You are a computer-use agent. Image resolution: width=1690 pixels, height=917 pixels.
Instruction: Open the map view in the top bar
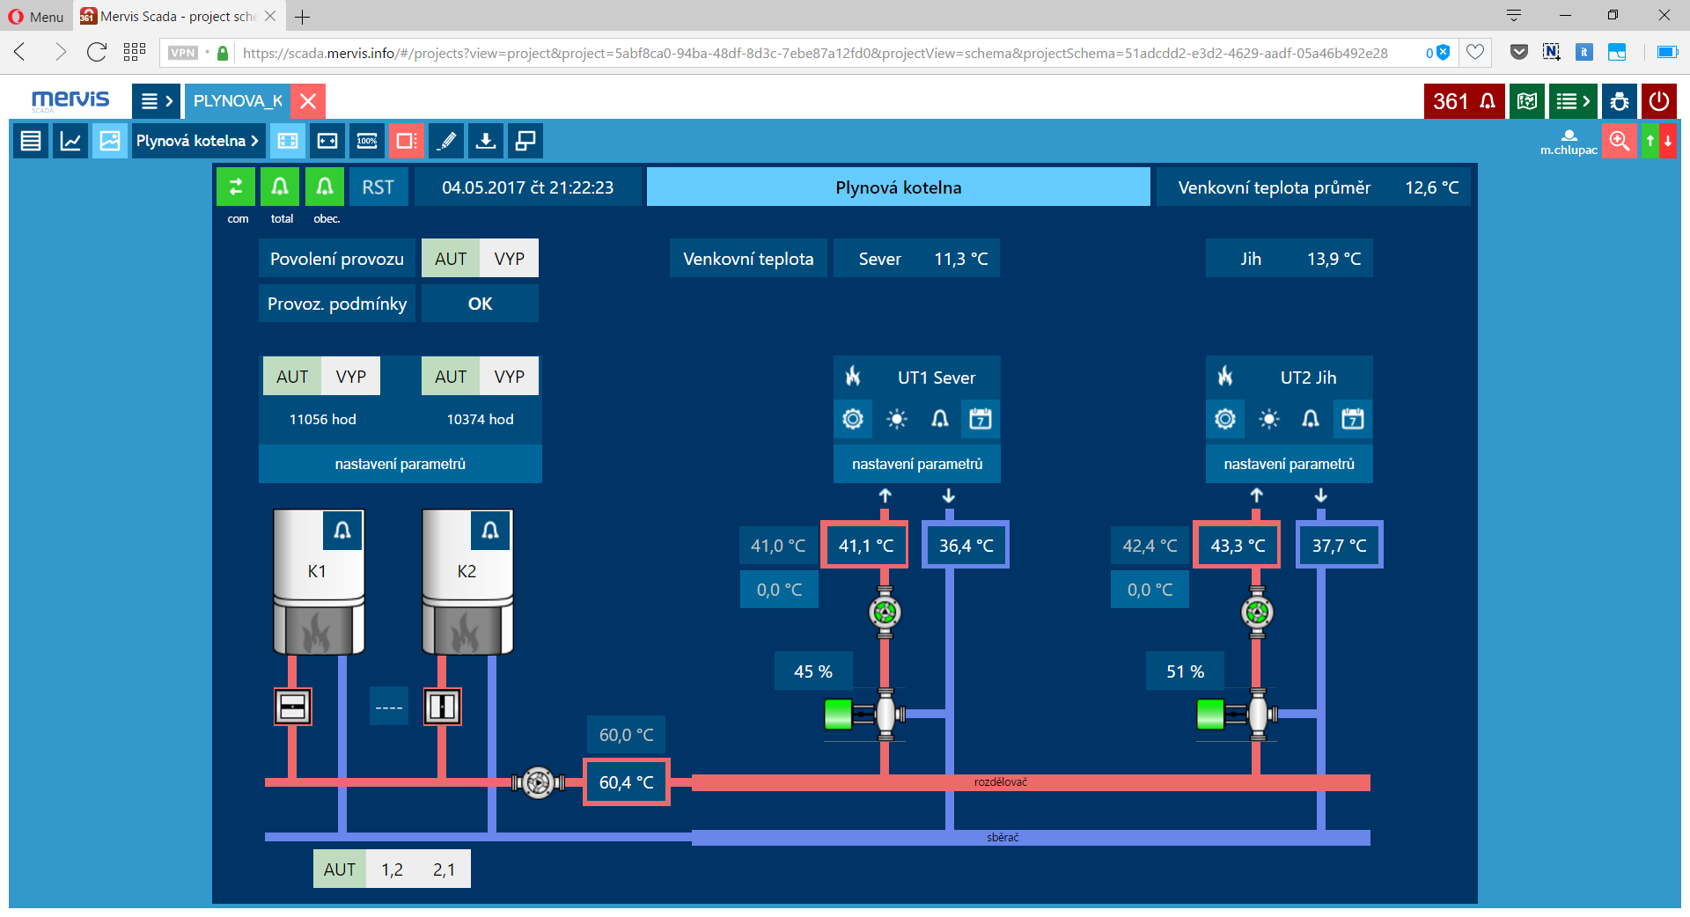click(1526, 101)
